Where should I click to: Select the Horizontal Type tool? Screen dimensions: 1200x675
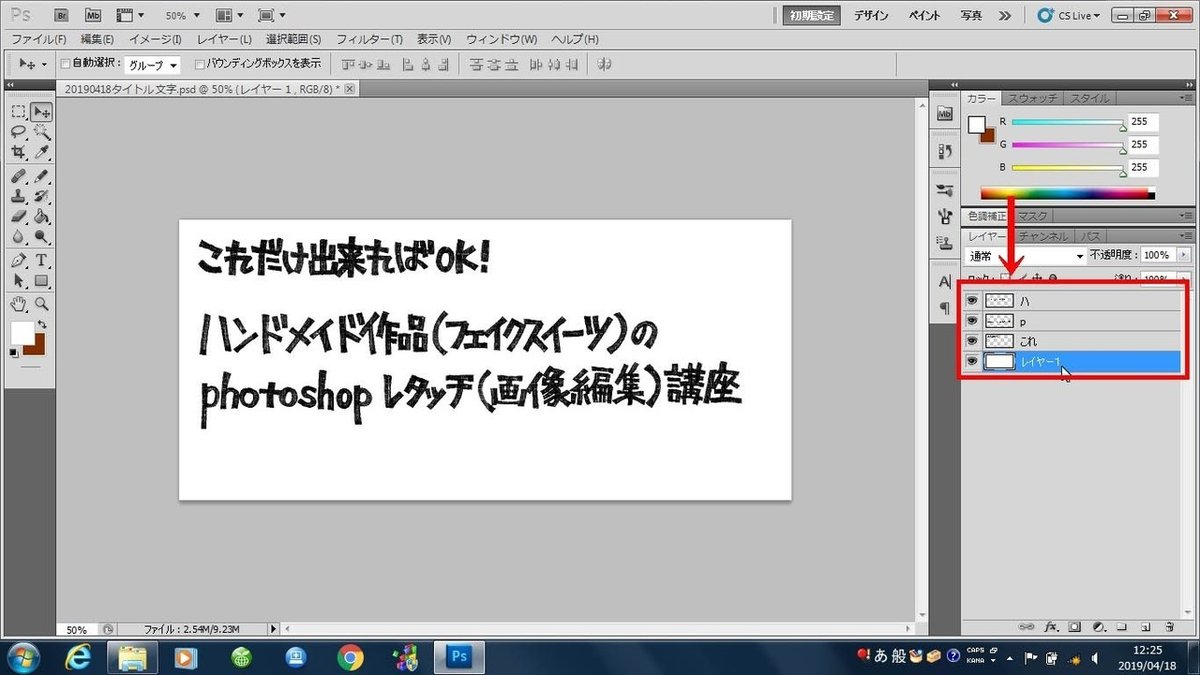point(41,260)
